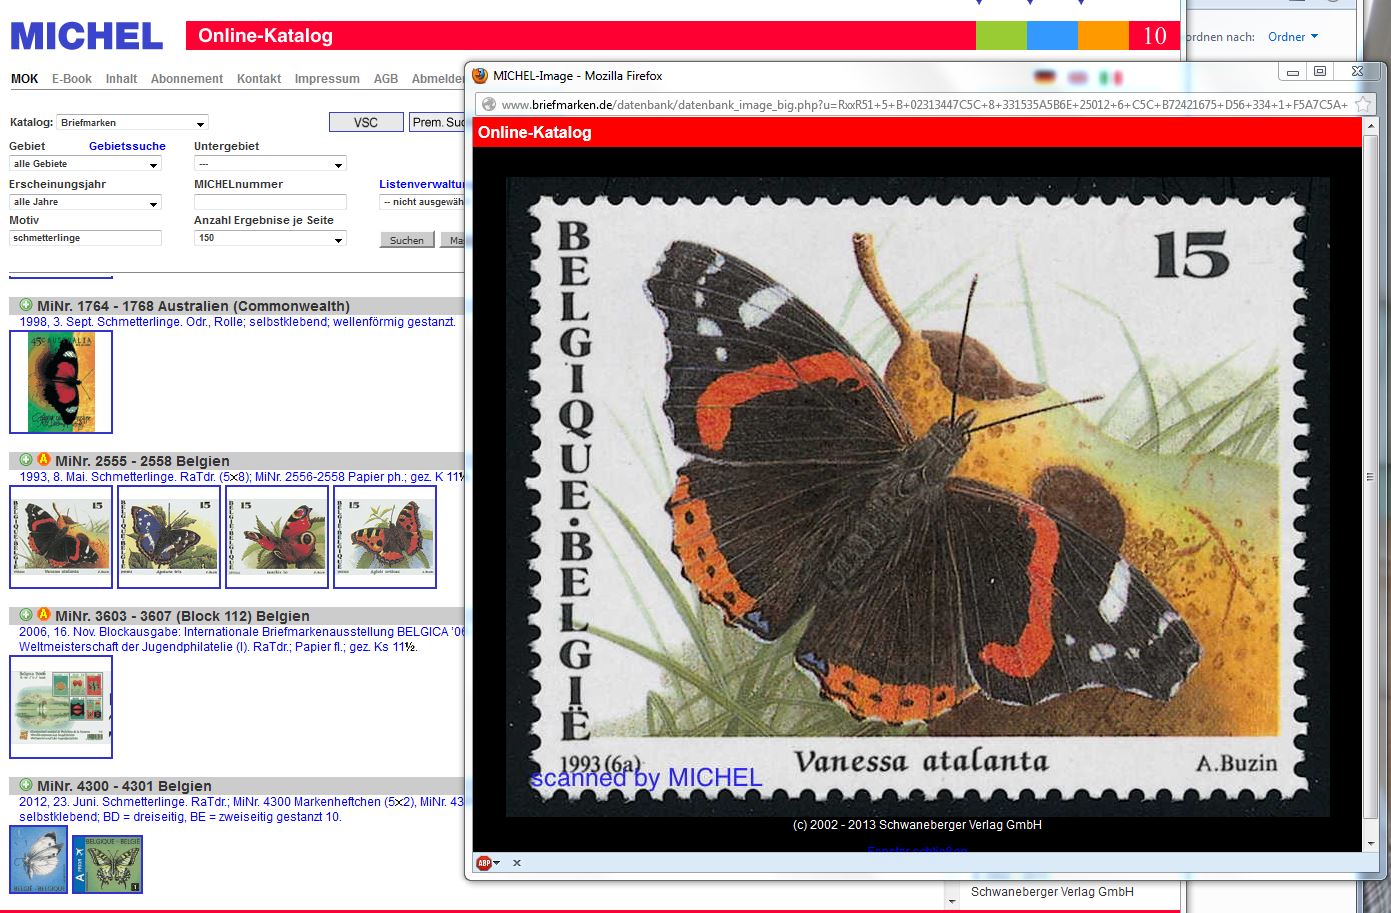
Task: Bookmark page with the star icon
Action: (x=1363, y=104)
